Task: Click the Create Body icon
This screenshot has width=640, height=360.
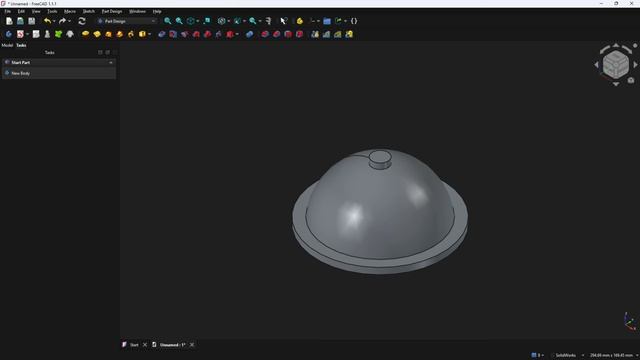Action: (9, 34)
